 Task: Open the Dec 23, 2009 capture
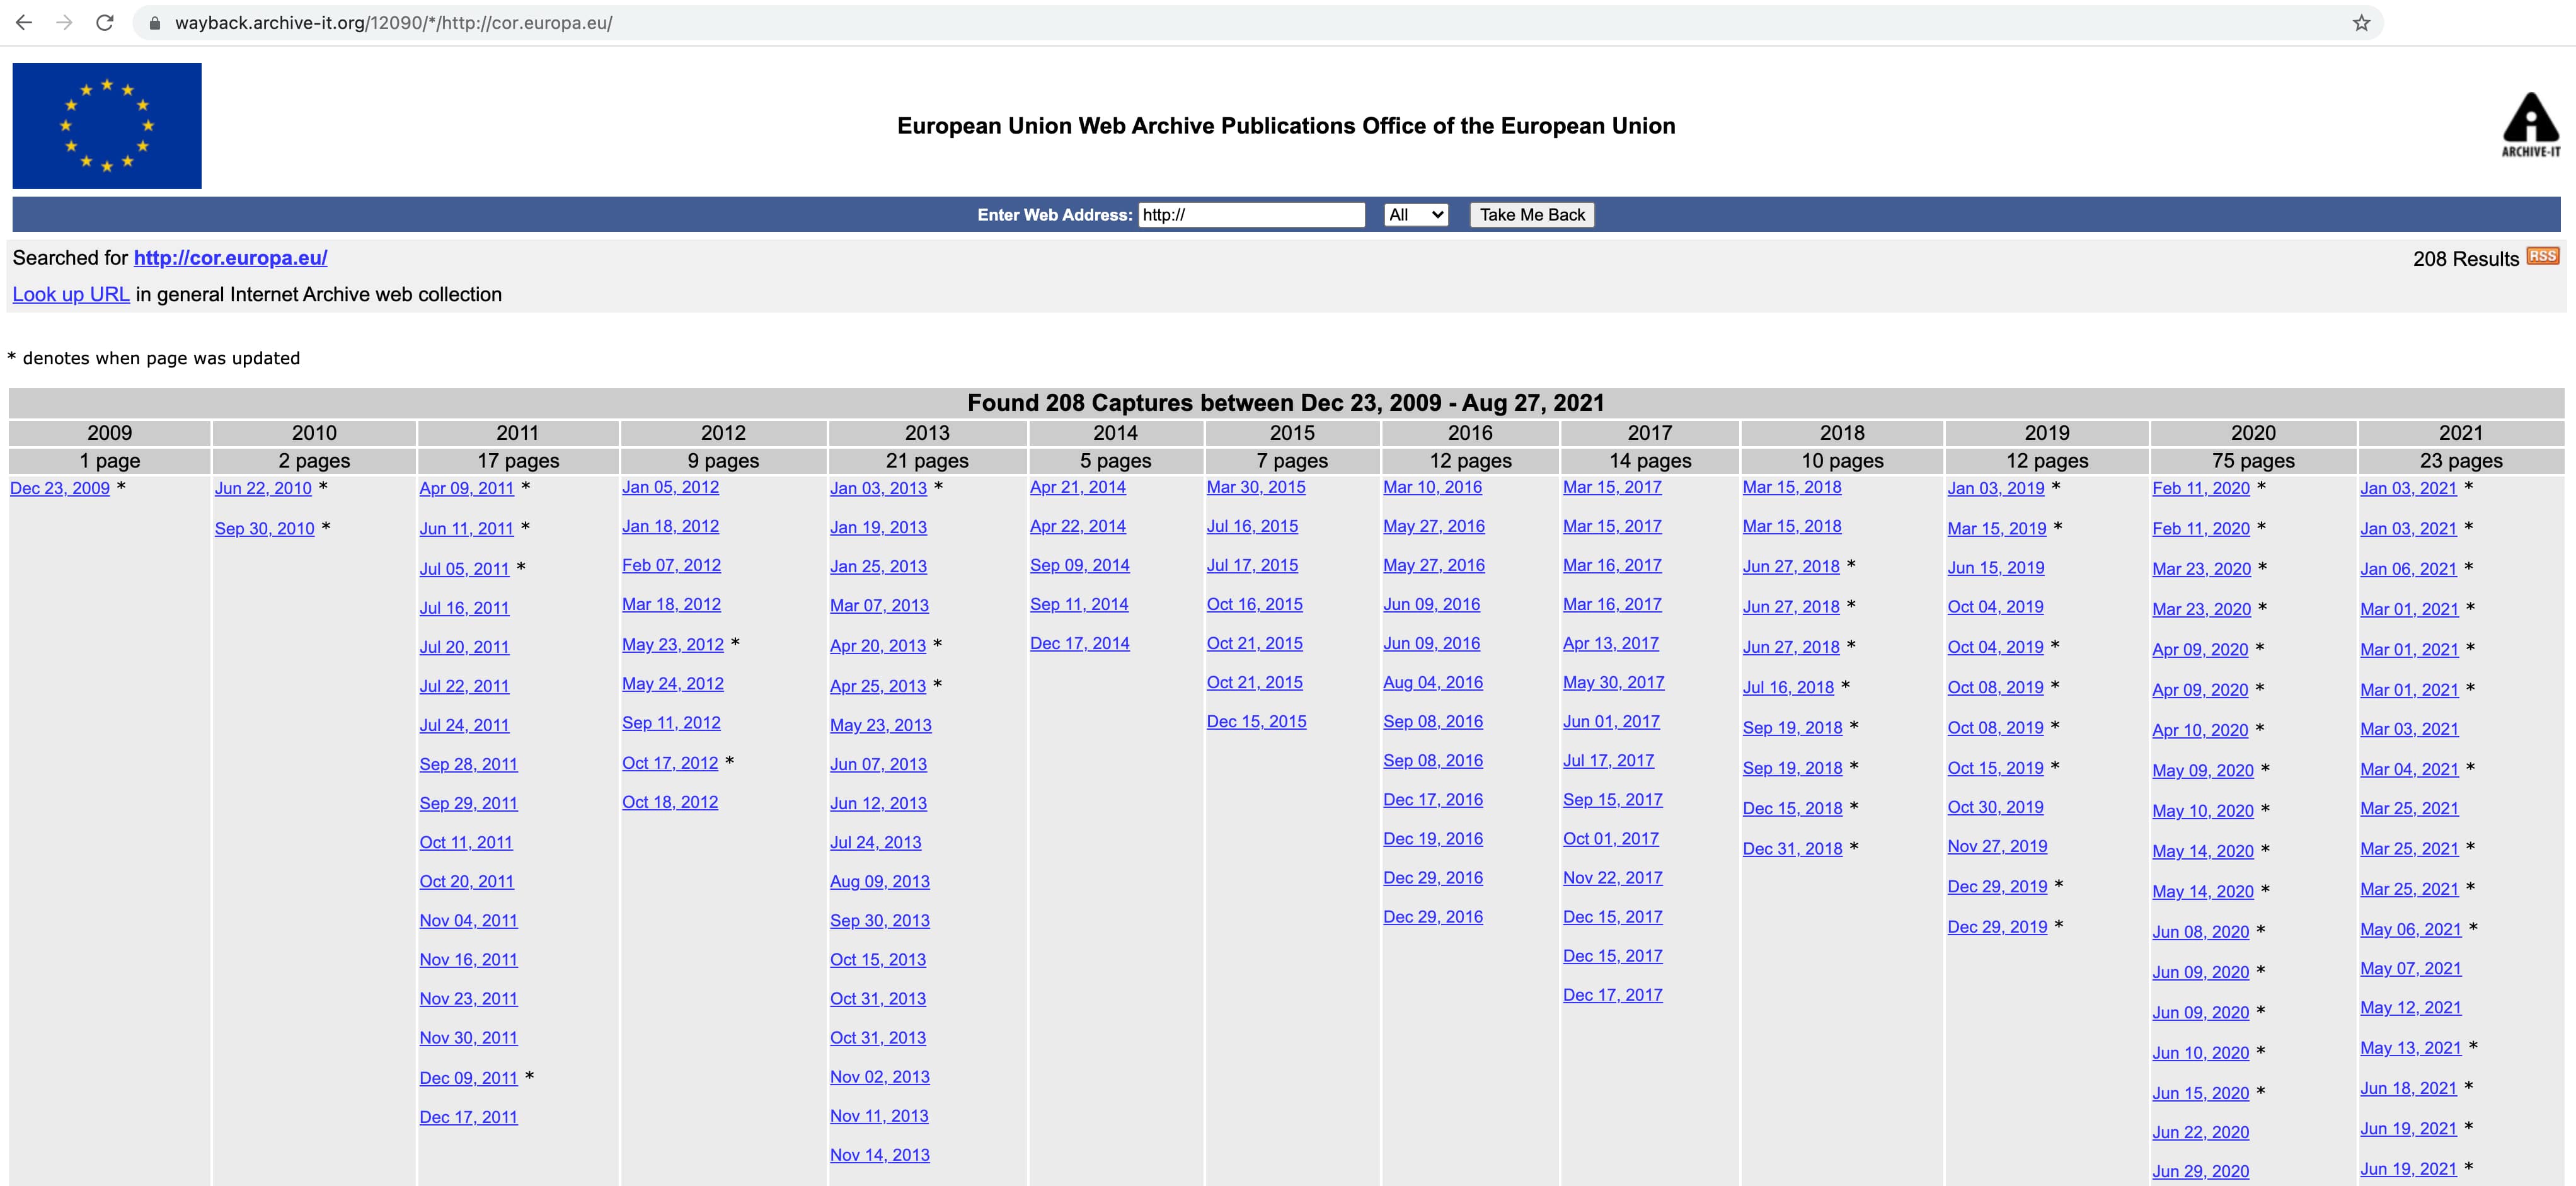point(60,488)
